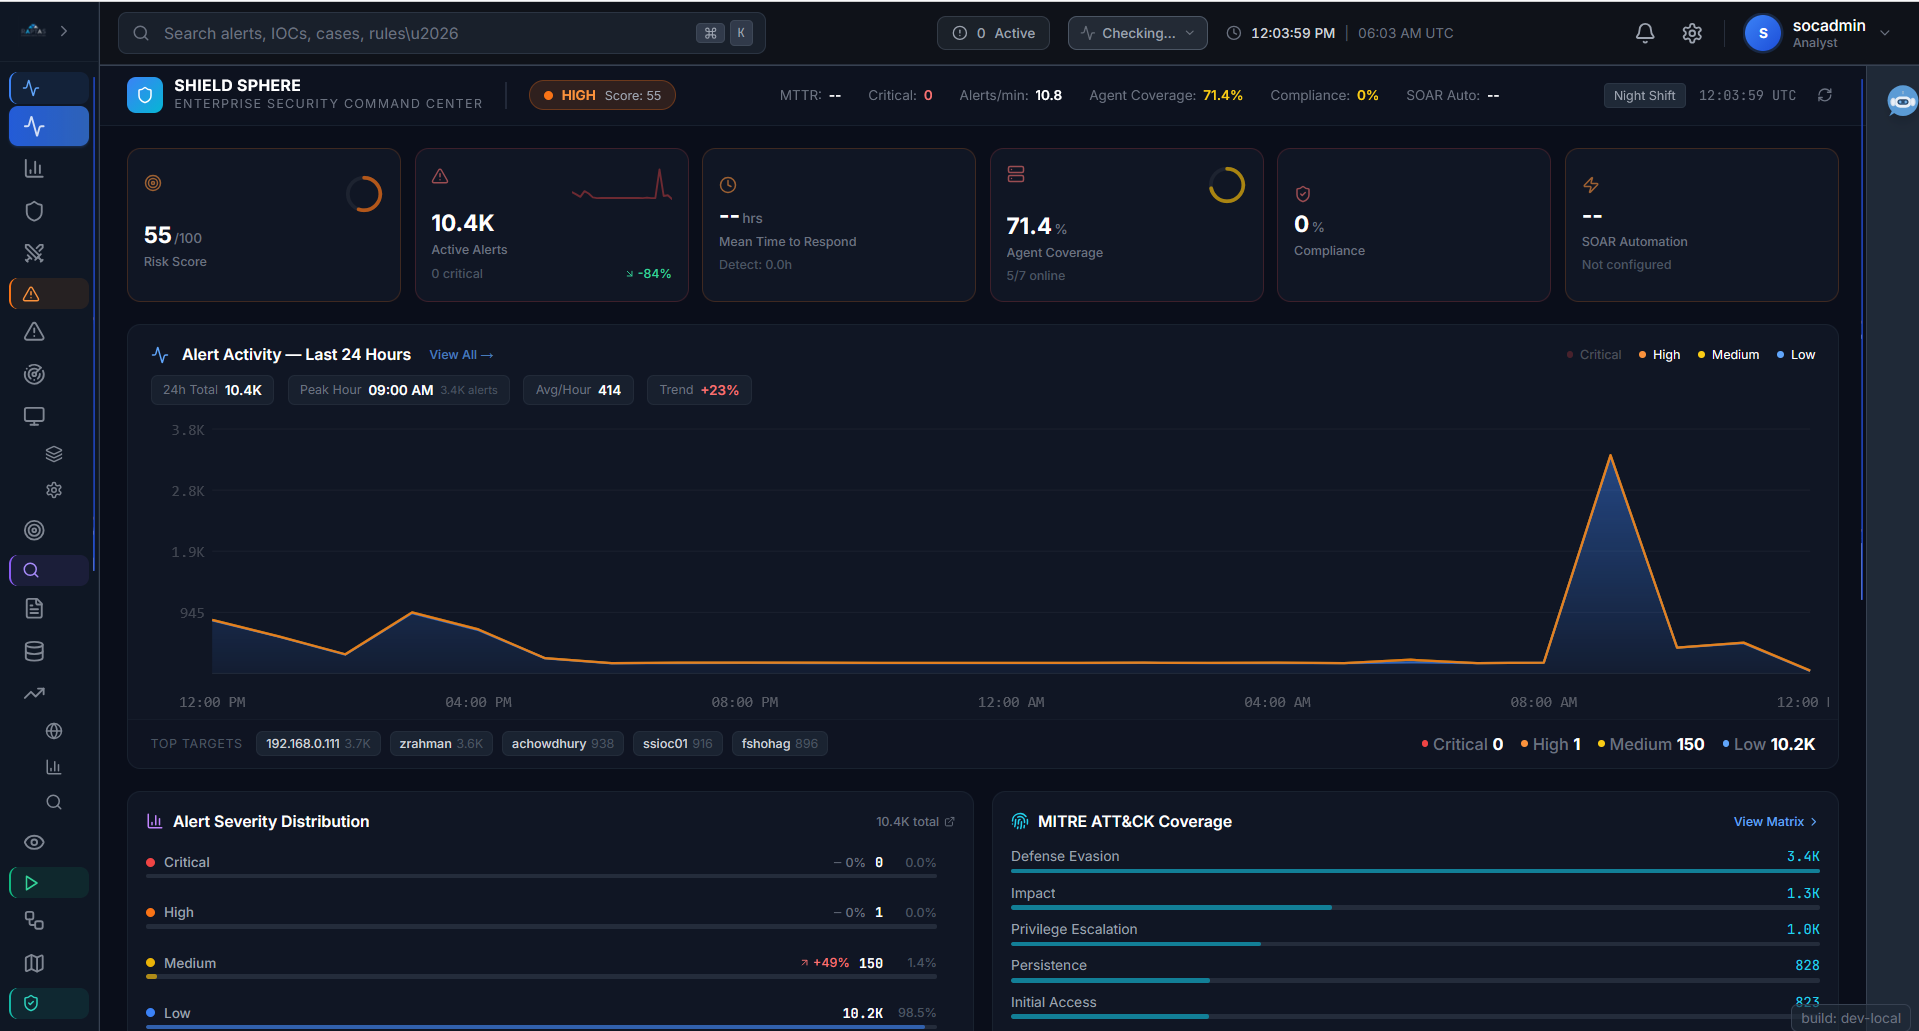Click the notification bell icon
1919x1031 pixels.
pyautogui.click(x=1644, y=33)
